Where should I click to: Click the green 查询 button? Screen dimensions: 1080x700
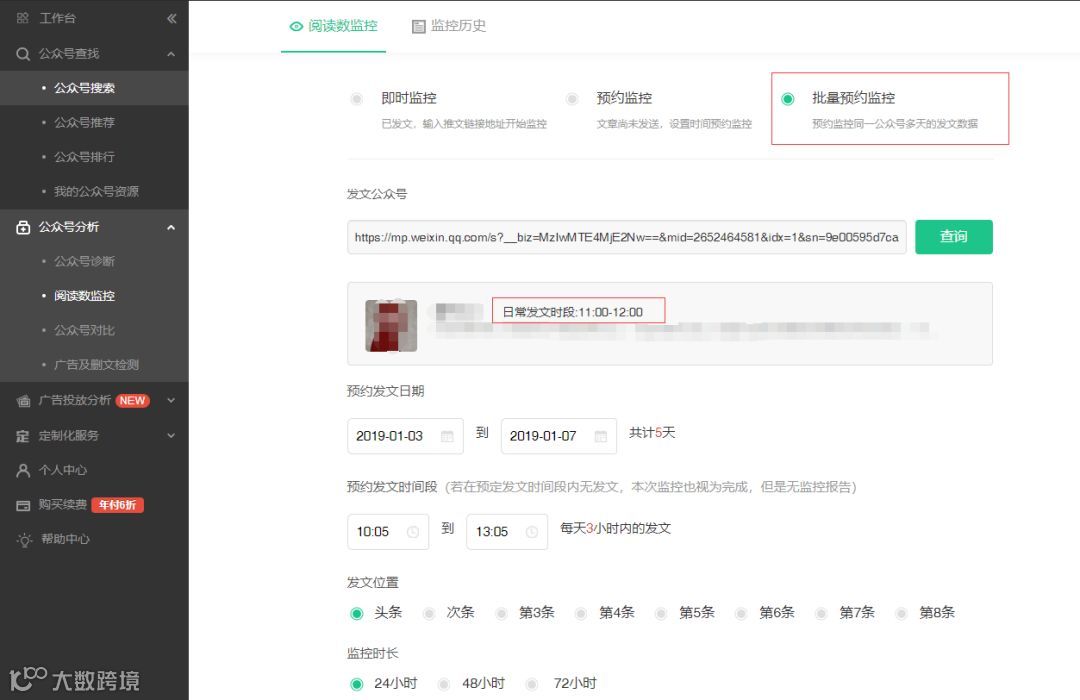point(953,237)
